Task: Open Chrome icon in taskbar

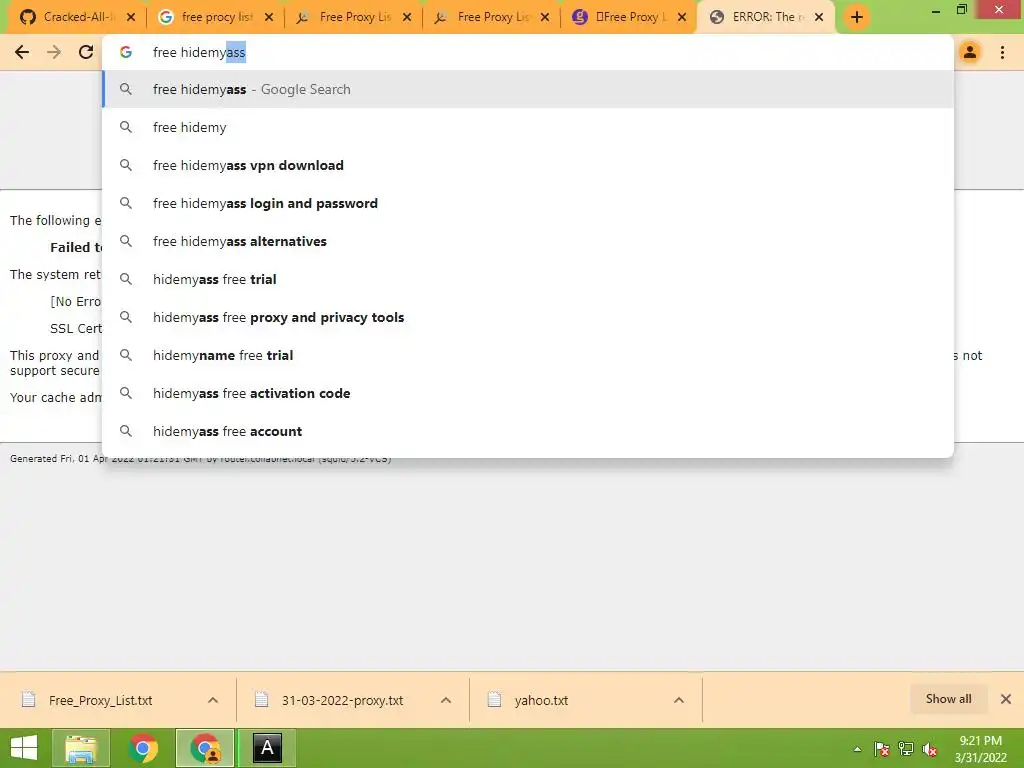Action: click(144, 748)
